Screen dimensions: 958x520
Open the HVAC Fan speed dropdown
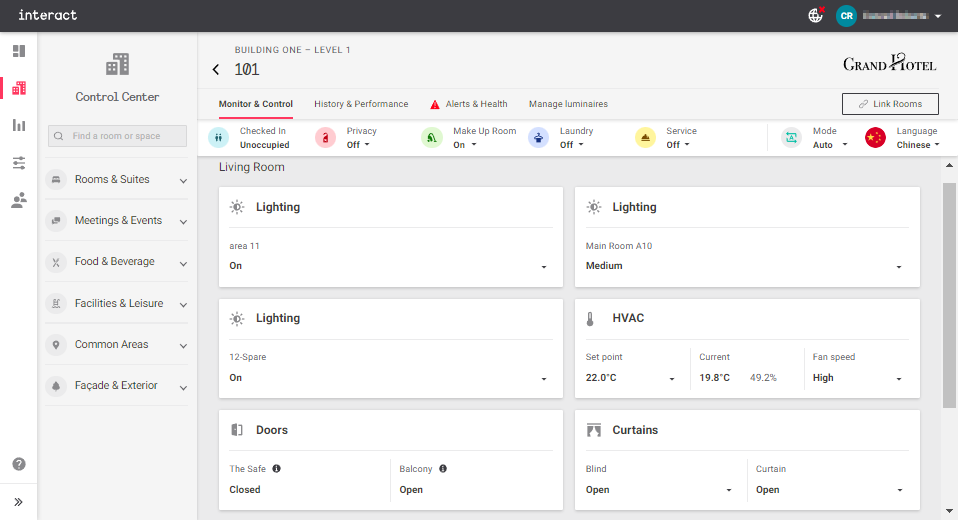point(857,378)
